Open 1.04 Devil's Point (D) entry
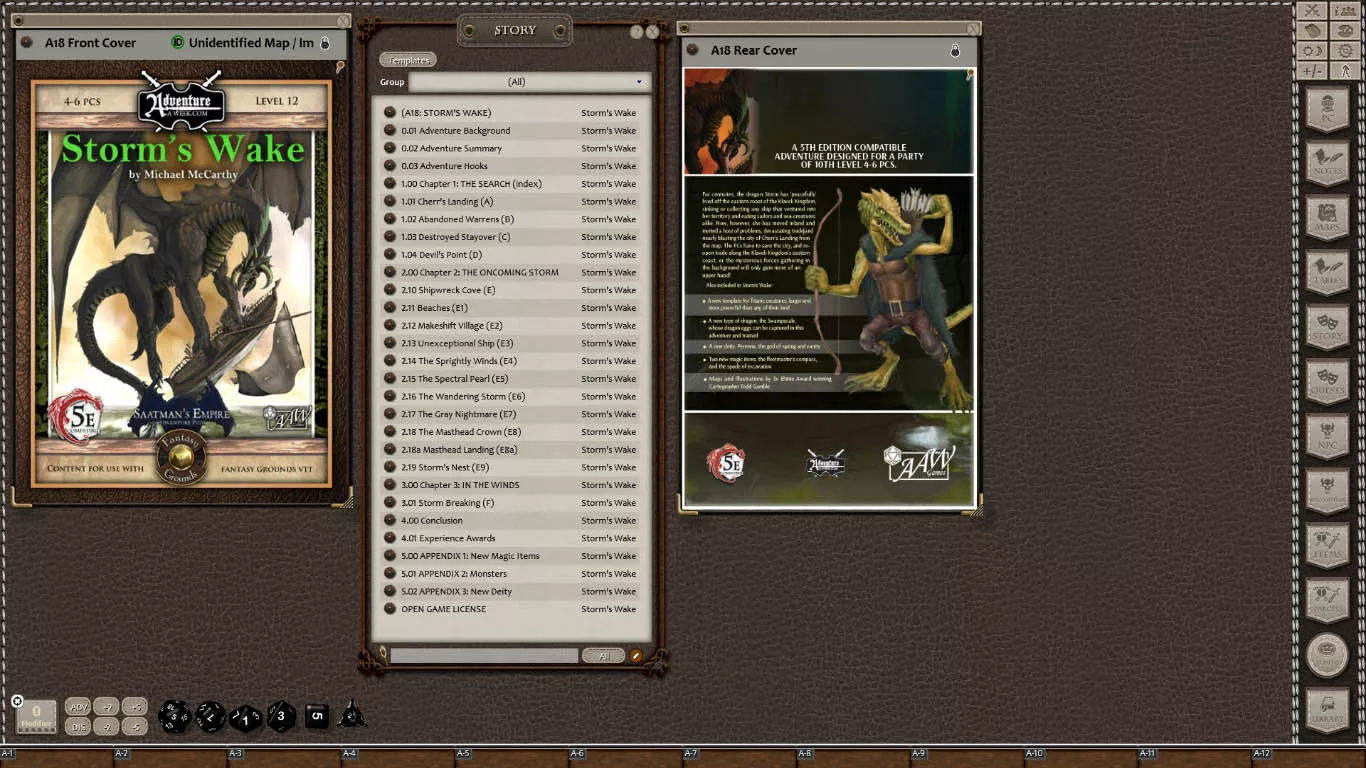Image resolution: width=1366 pixels, height=768 pixels. (511, 255)
